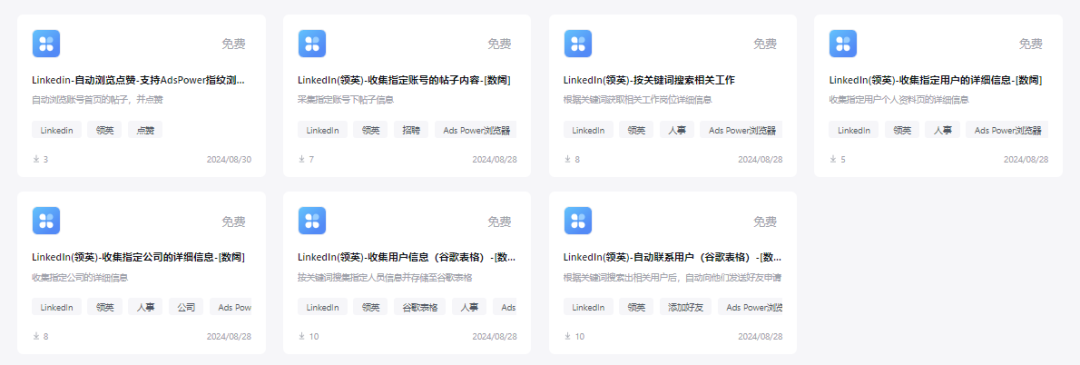
Task: Click download icon on 收集指定公司的详细信息 card
Action: [36, 336]
